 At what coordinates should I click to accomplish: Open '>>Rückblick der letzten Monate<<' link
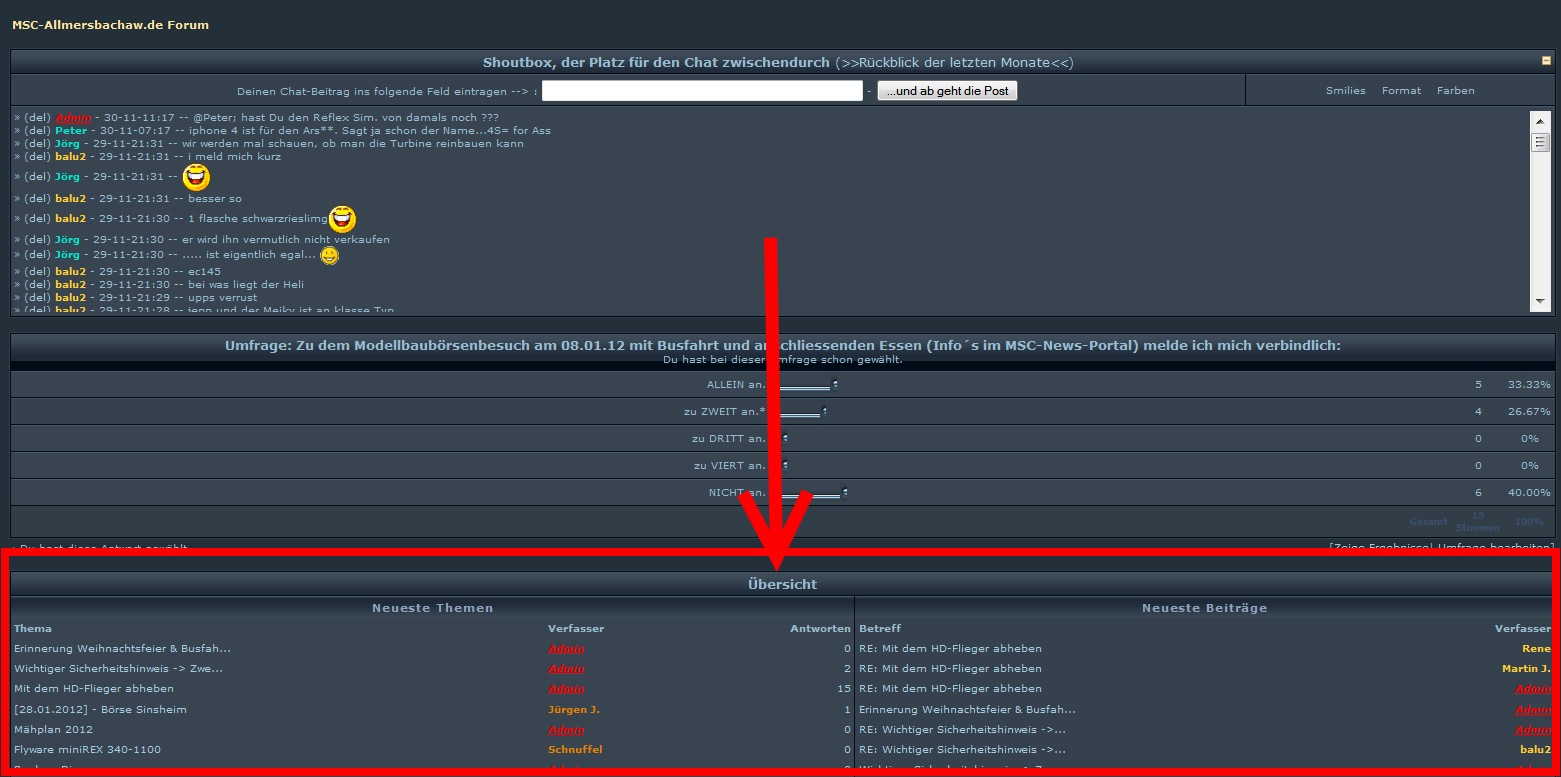954,62
